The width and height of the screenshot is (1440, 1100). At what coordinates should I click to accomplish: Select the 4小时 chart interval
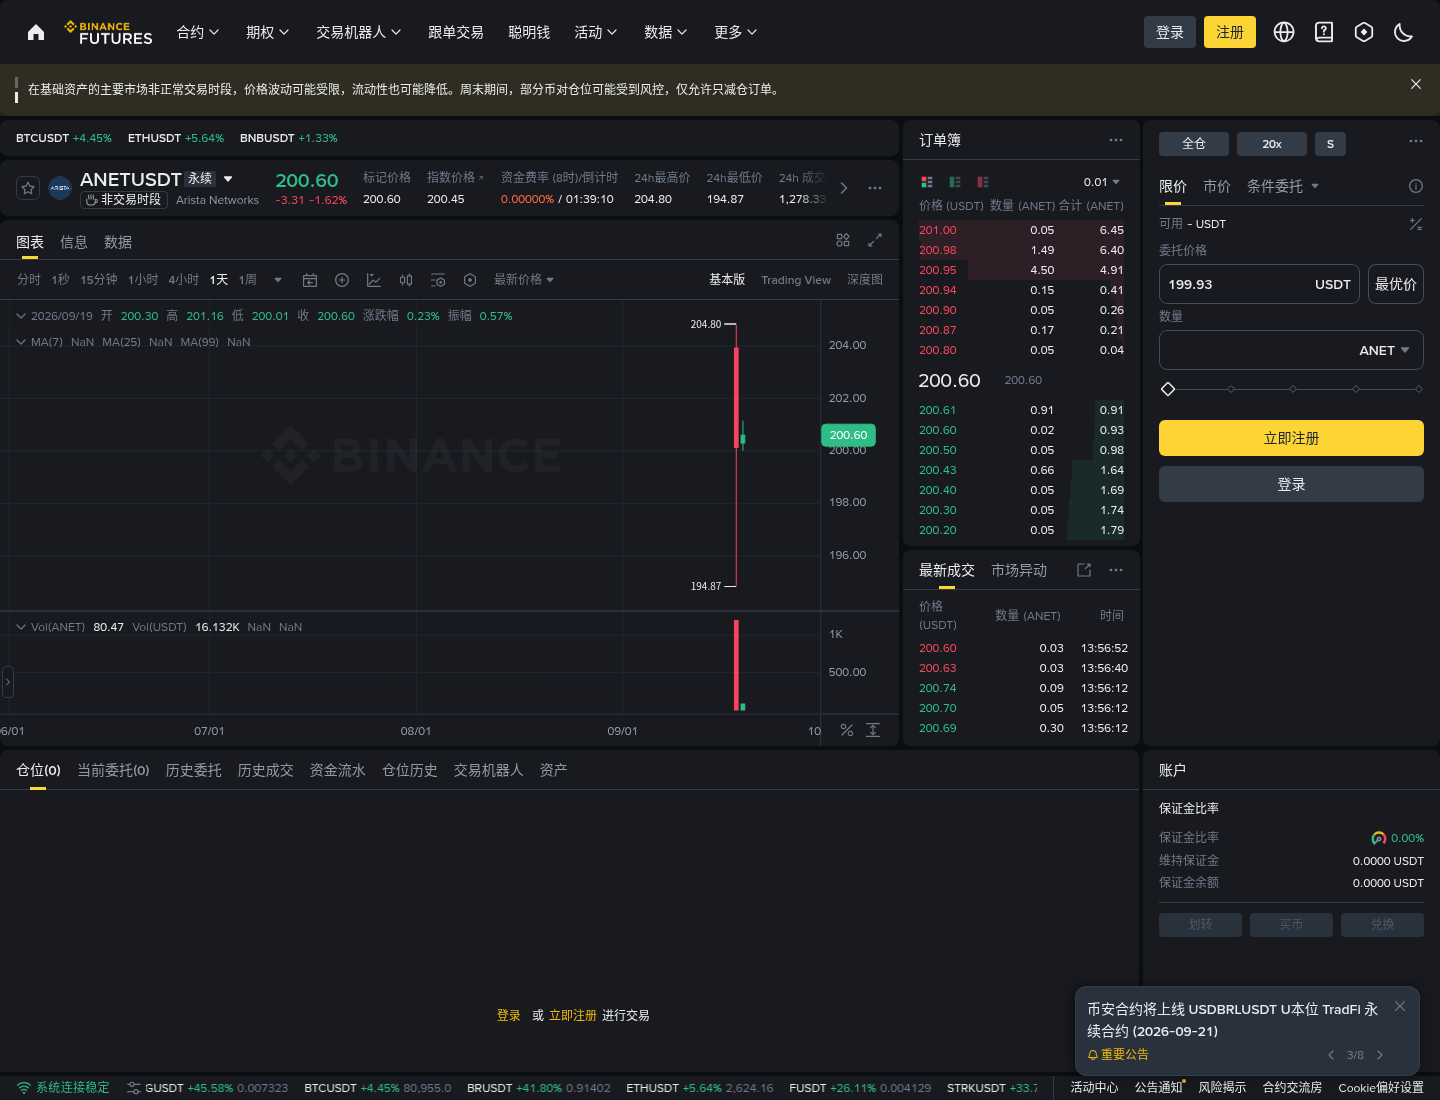[184, 280]
